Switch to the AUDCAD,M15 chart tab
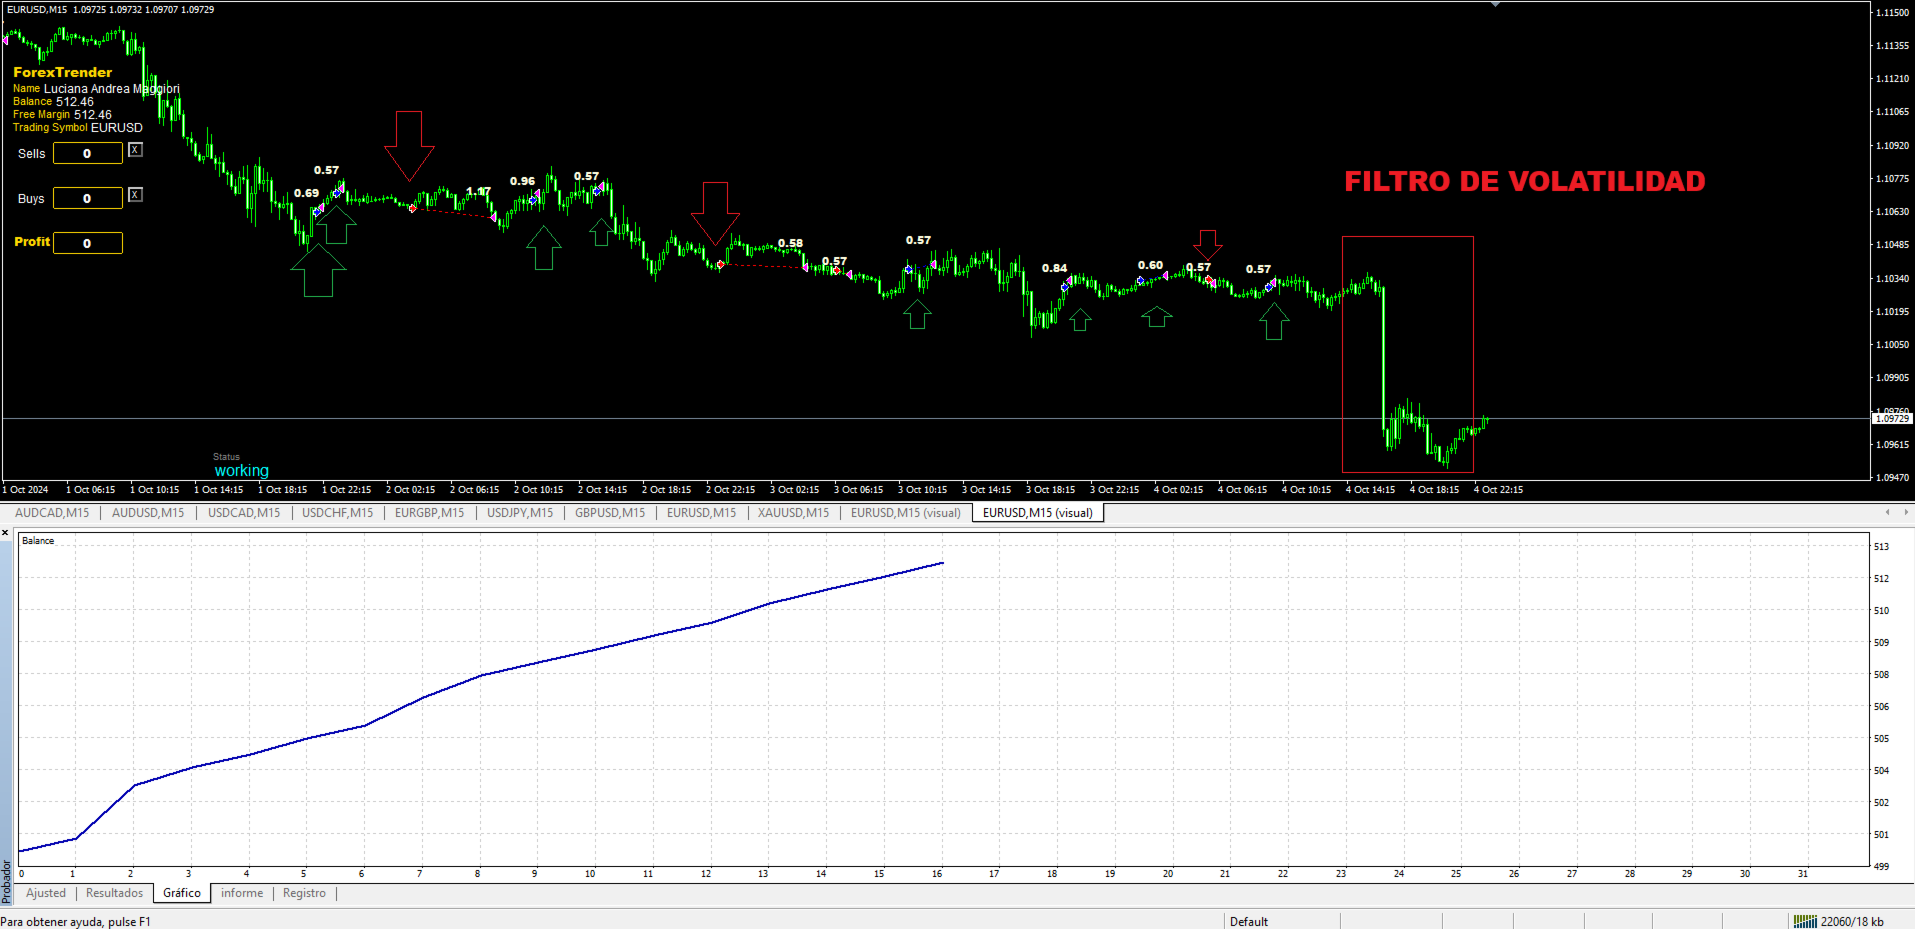This screenshot has height=929, width=1915. click(52, 513)
